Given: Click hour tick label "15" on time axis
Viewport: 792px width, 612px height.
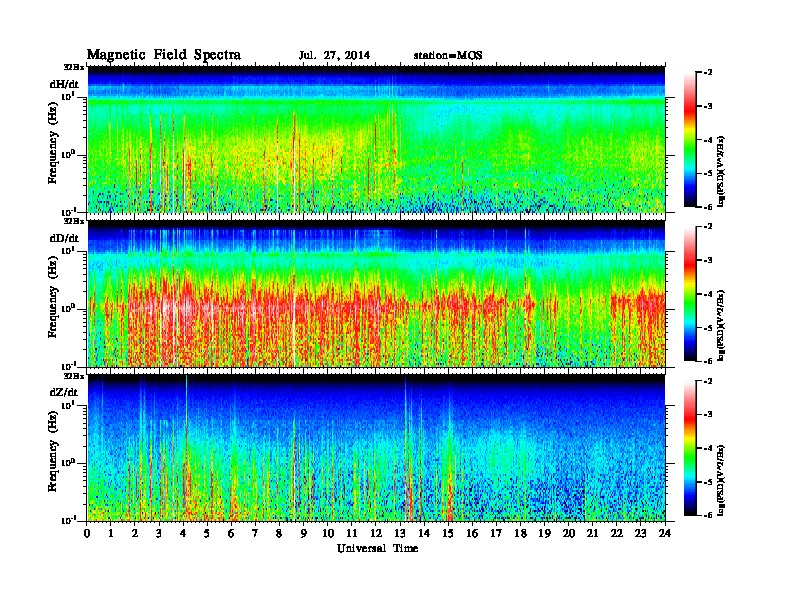Looking at the screenshot, I should [448, 533].
